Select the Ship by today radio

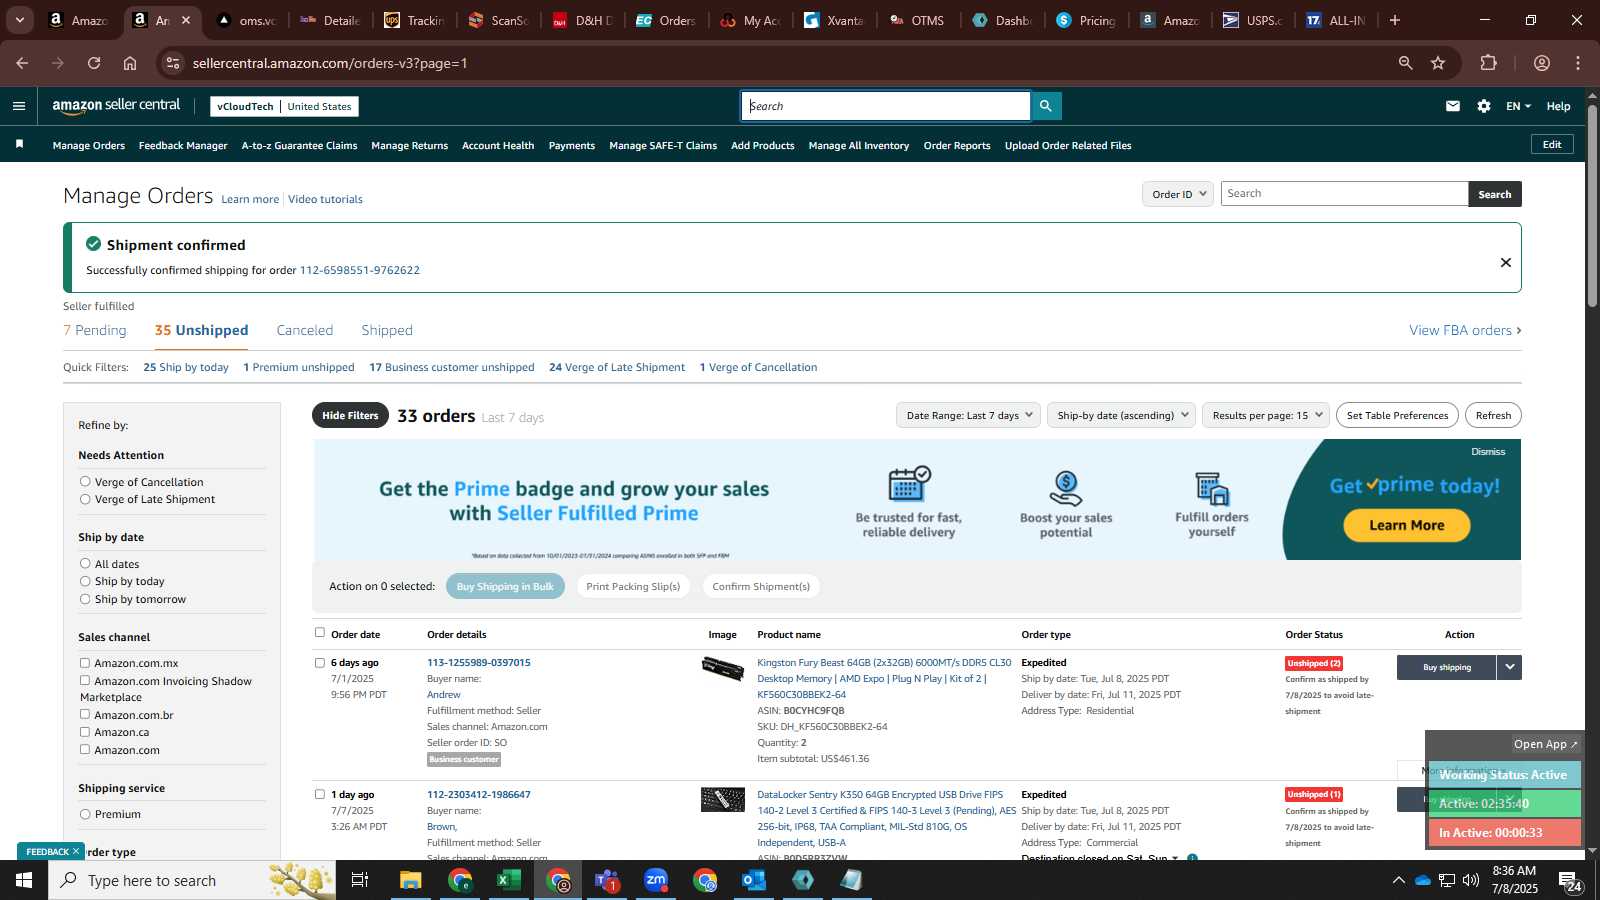point(85,580)
